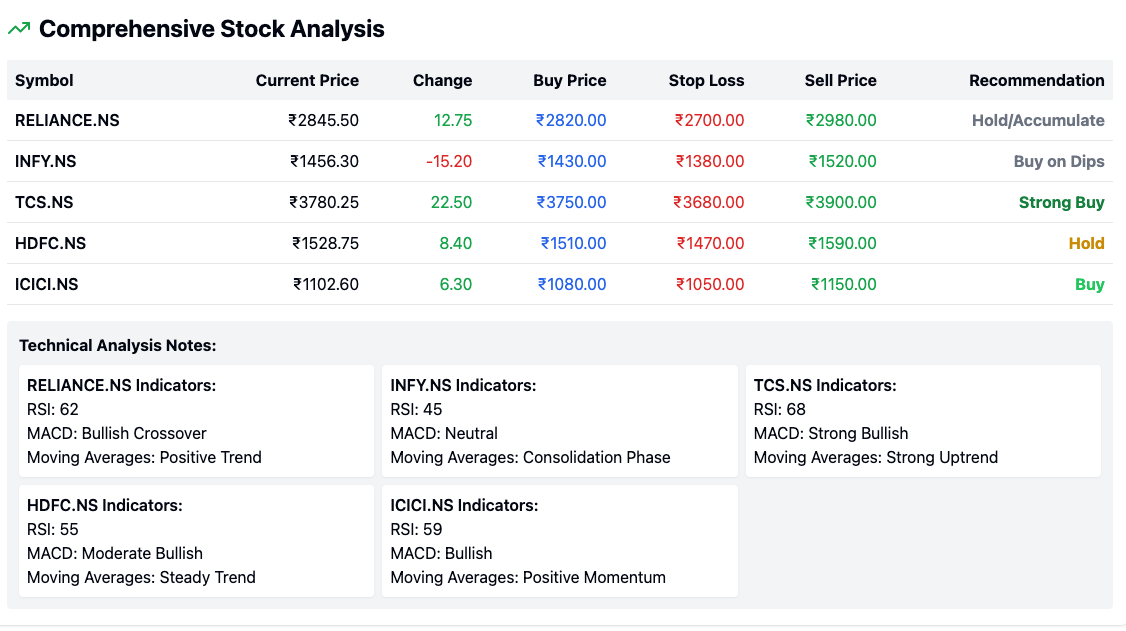The image size is (1126, 631).
Task: Click the ICICI.NS symbol in table
Action: point(46,284)
